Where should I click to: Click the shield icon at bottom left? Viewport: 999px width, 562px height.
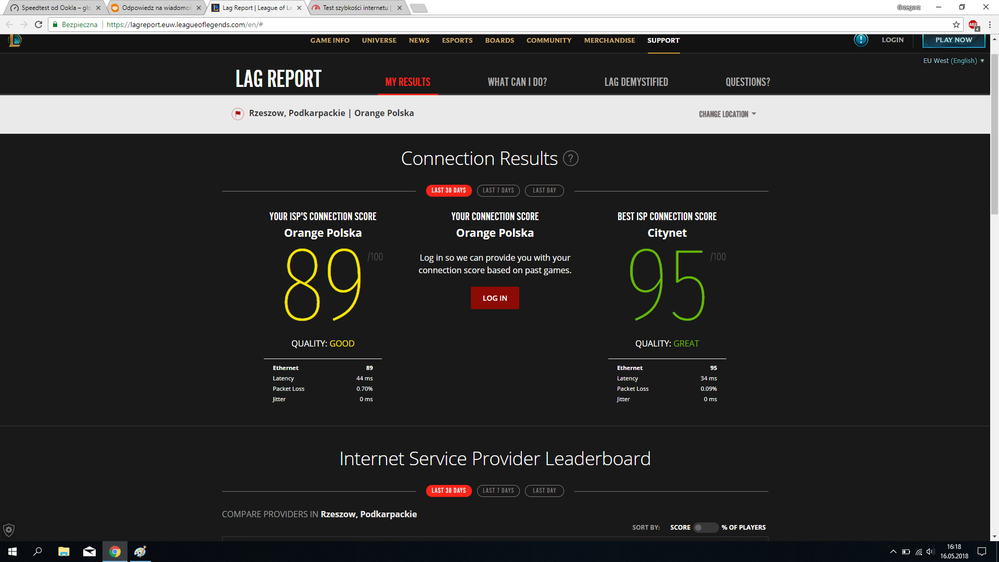tap(9, 530)
